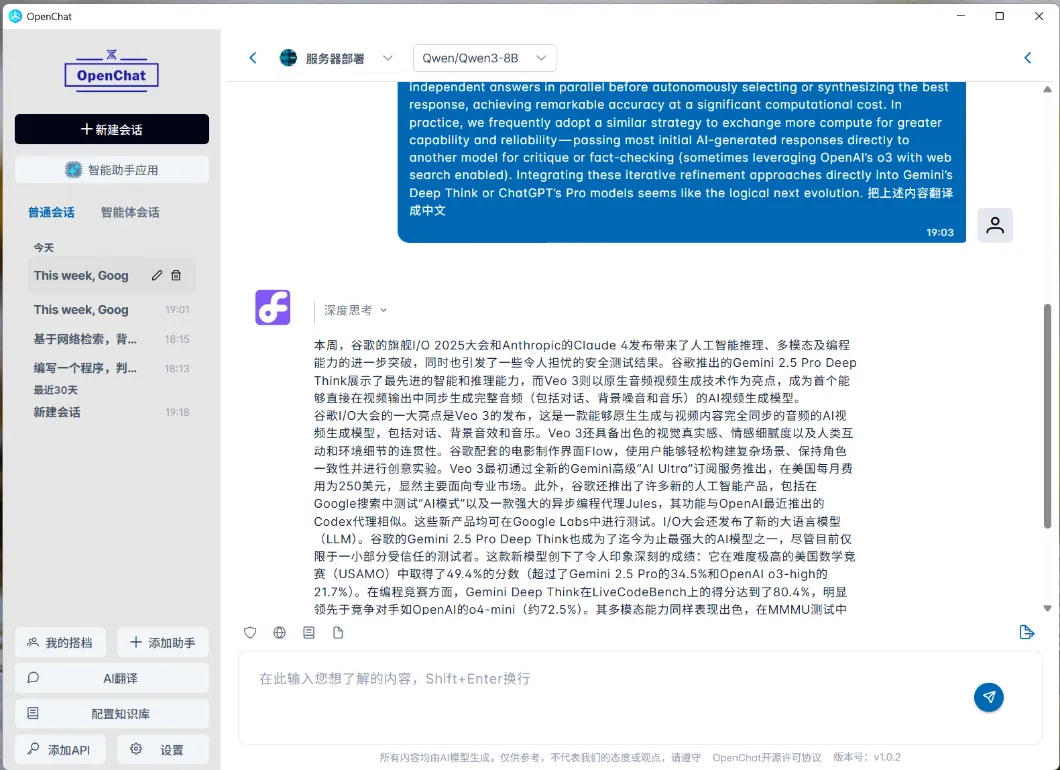Click the OpenChat logo in the sidebar
Image resolution: width=1060 pixels, height=770 pixels.
(112, 72)
